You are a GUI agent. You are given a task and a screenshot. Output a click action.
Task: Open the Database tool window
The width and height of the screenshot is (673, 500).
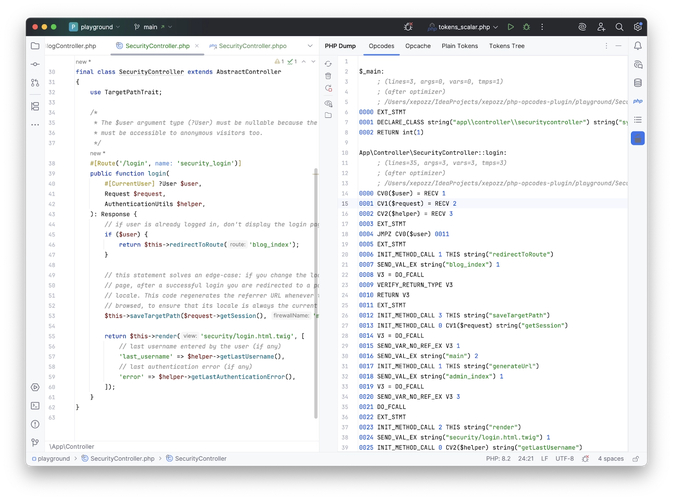click(638, 83)
